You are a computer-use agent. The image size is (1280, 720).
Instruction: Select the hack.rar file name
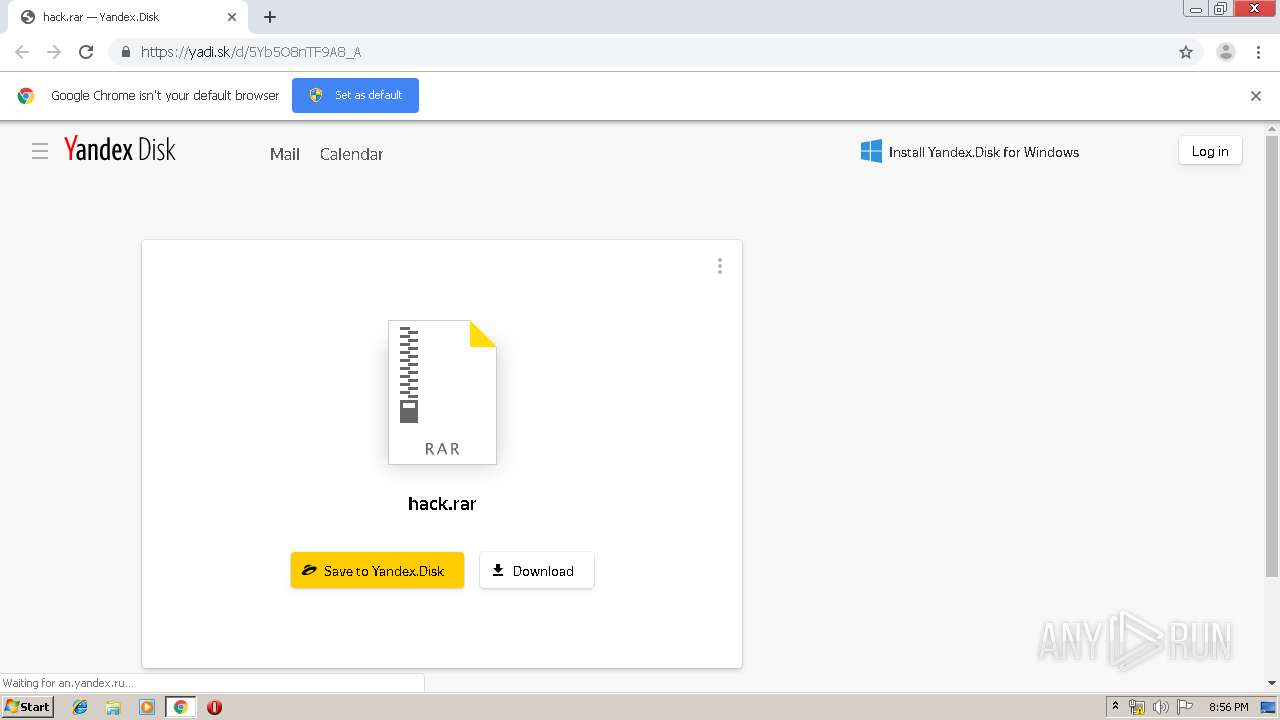(x=442, y=503)
